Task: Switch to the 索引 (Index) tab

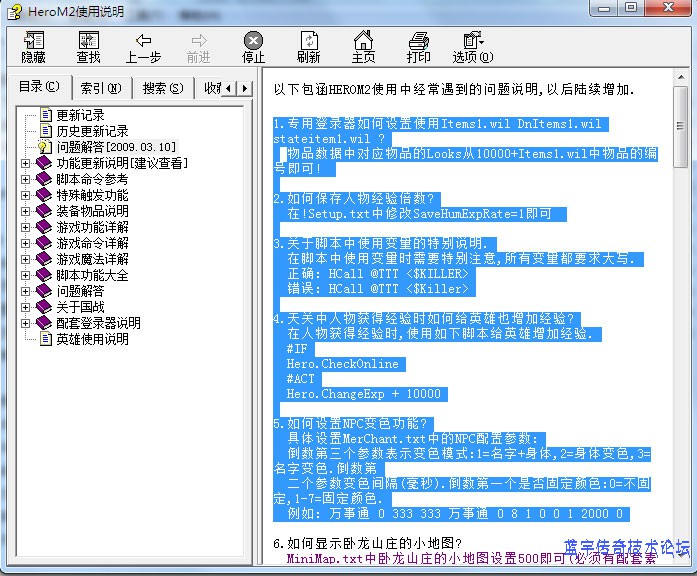Action: click(x=101, y=88)
